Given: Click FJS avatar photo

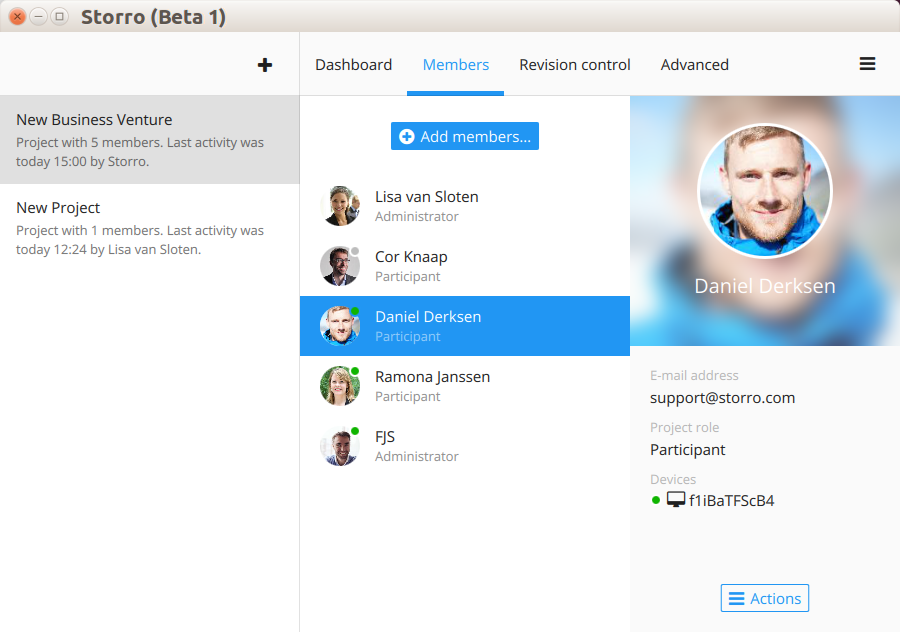Looking at the screenshot, I should 340,446.
